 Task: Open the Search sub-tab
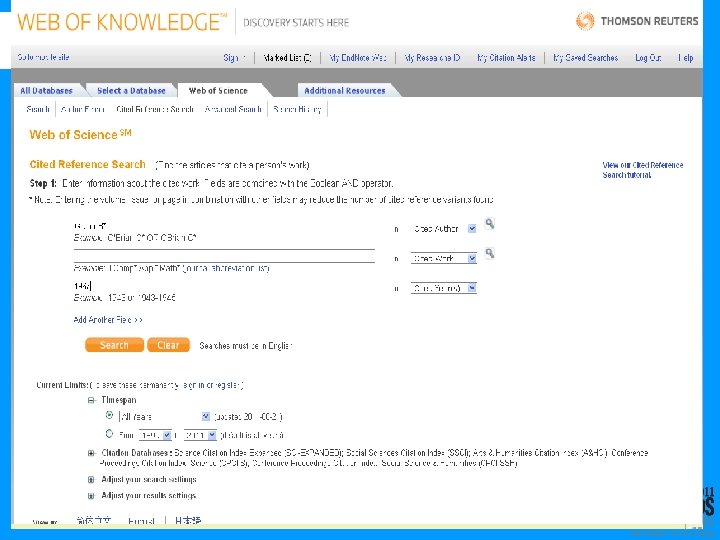(38, 109)
